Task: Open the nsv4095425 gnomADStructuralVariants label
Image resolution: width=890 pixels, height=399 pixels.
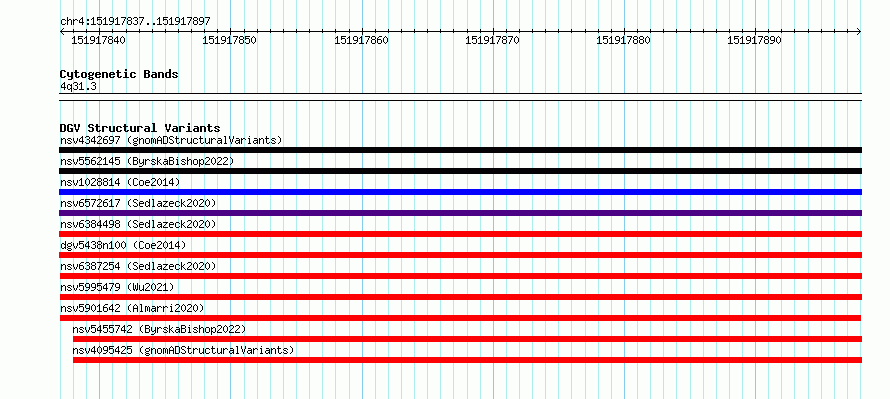Action: click(183, 350)
